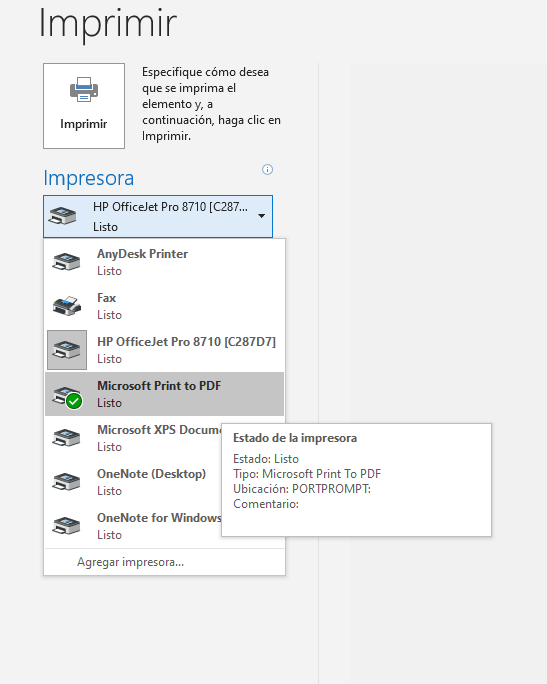Click the Impresora section heading

[x=89, y=178]
